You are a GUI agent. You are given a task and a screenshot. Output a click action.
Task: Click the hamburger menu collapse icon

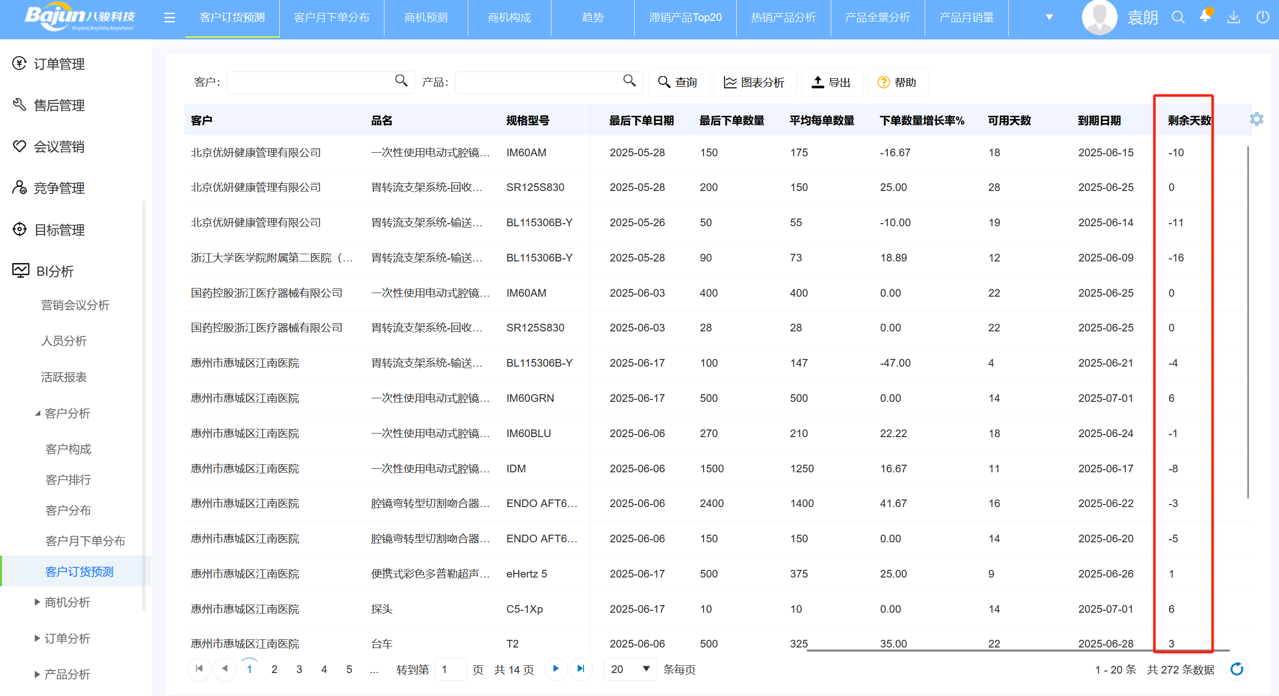click(169, 18)
